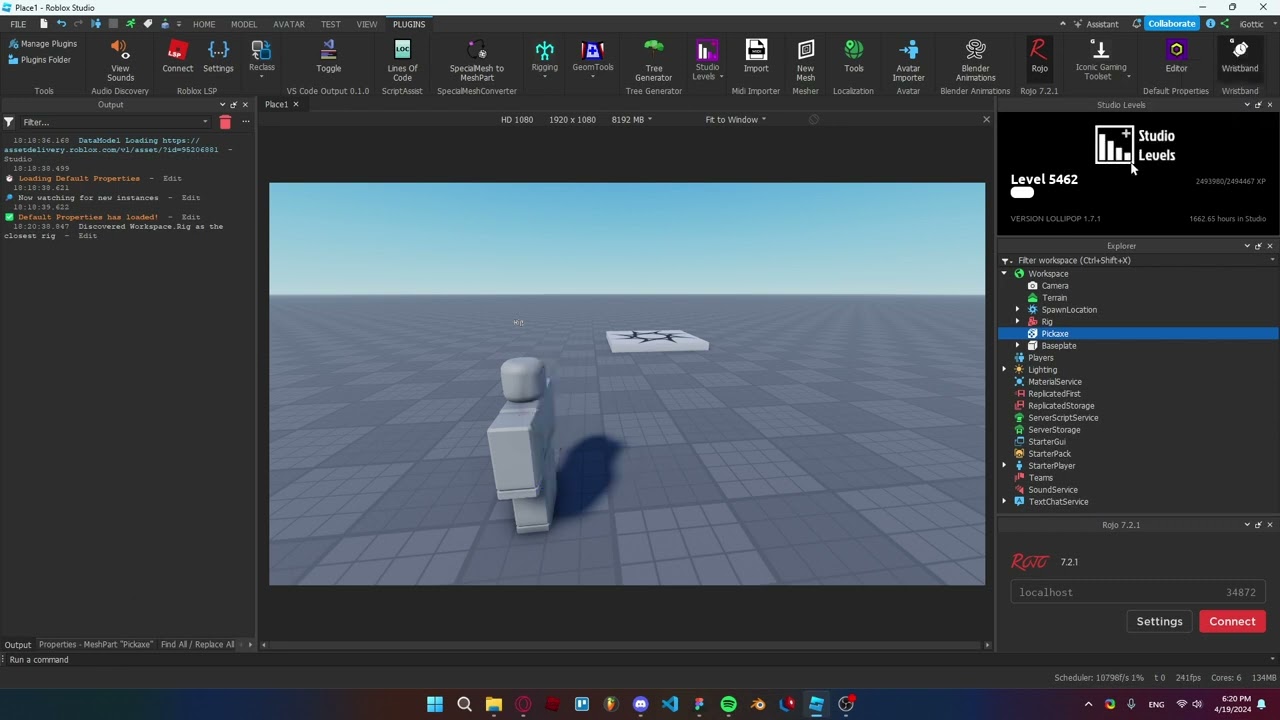The width and height of the screenshot is (1280, 720).
Task: Open Blender Animations plugin
Action: click(975, 60)
